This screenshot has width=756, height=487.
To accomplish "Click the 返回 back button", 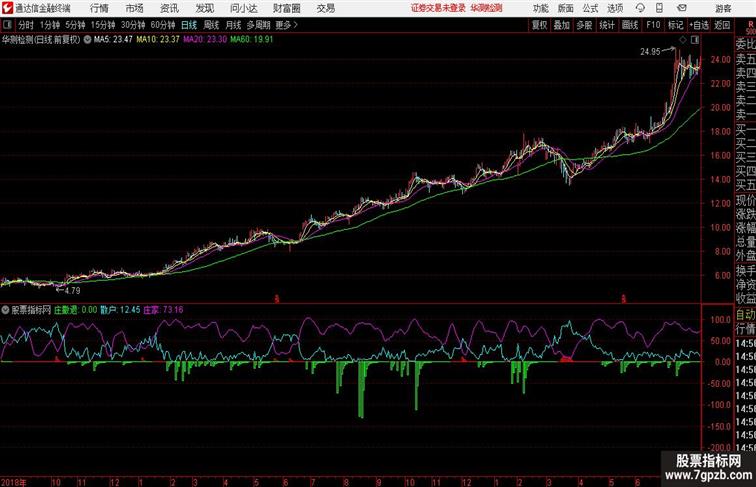I will click(x=722, y=25).
